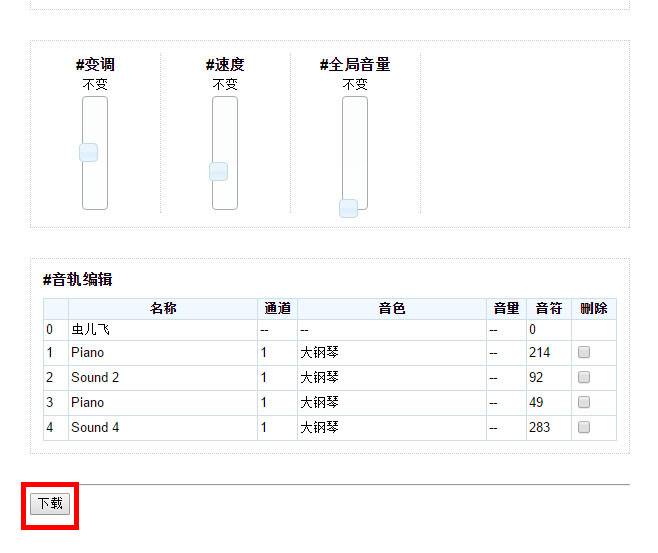Select the note count 283 in Sound 4 row
Image resolution: width=658 pixels, height=553 pixels.
pos(540,428)
